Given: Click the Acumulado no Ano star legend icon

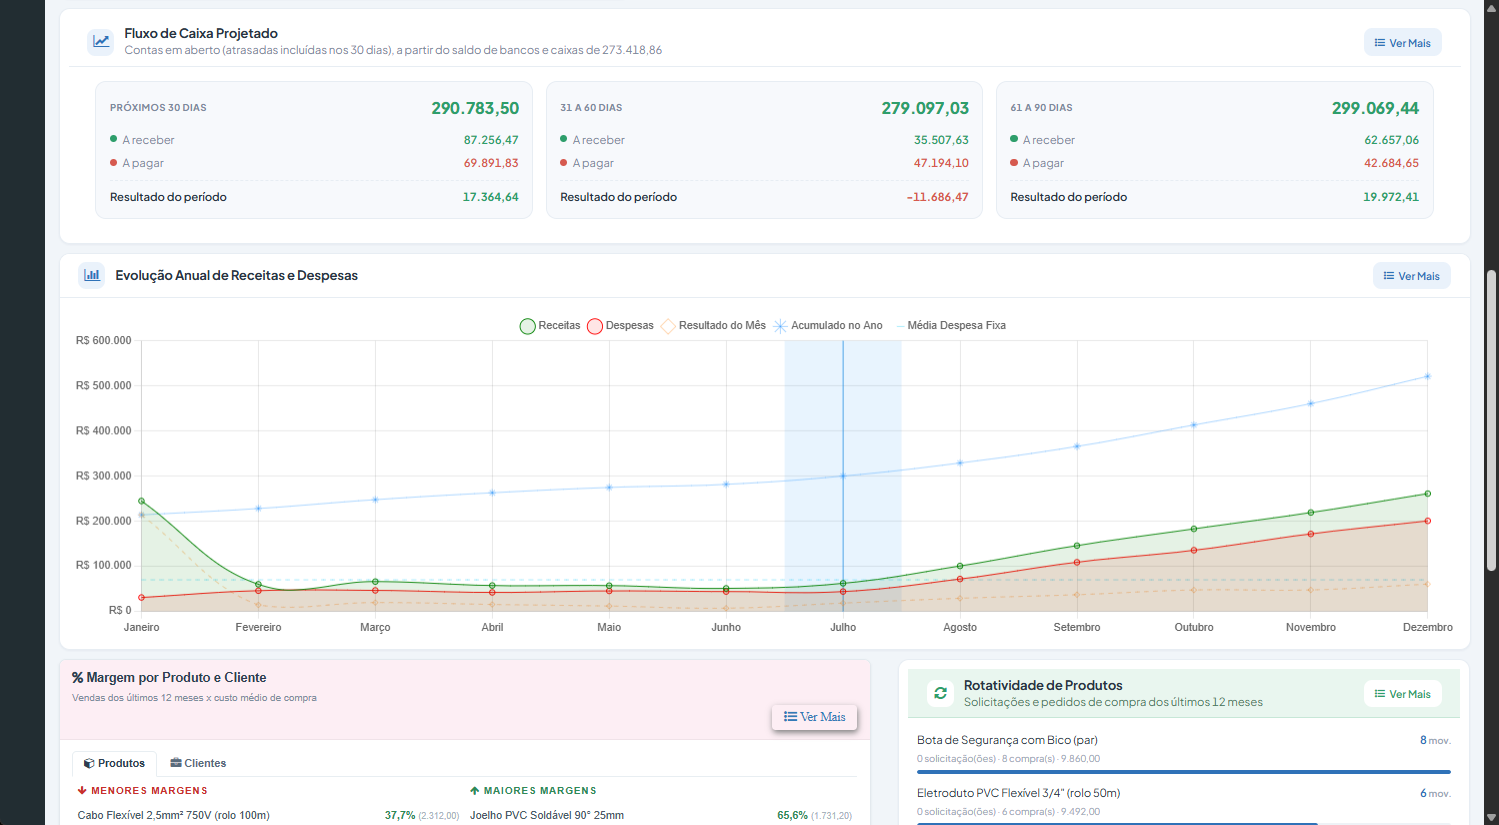Looking at the screenshot, I should click(x=780, y=326).
